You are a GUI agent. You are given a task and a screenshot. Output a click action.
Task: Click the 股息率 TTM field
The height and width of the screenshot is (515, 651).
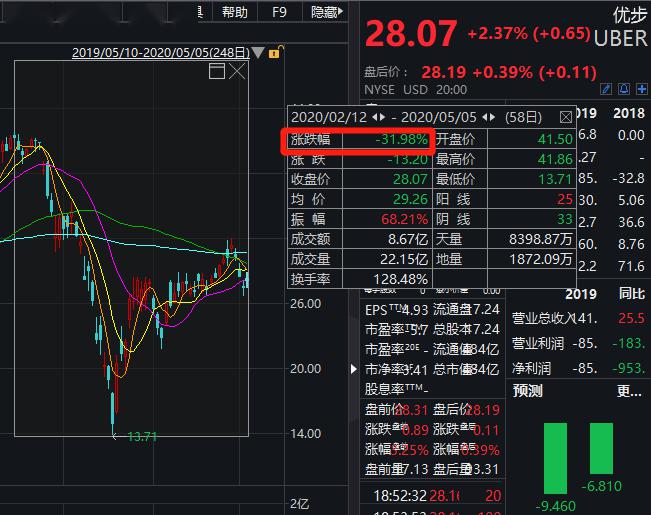(x=396, y=389)
